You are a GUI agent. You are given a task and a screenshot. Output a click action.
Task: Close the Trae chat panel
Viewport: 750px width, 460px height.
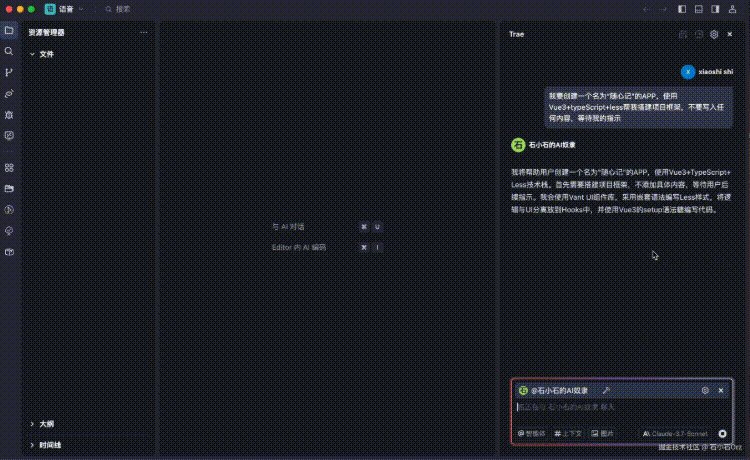(x=729, y=34)
